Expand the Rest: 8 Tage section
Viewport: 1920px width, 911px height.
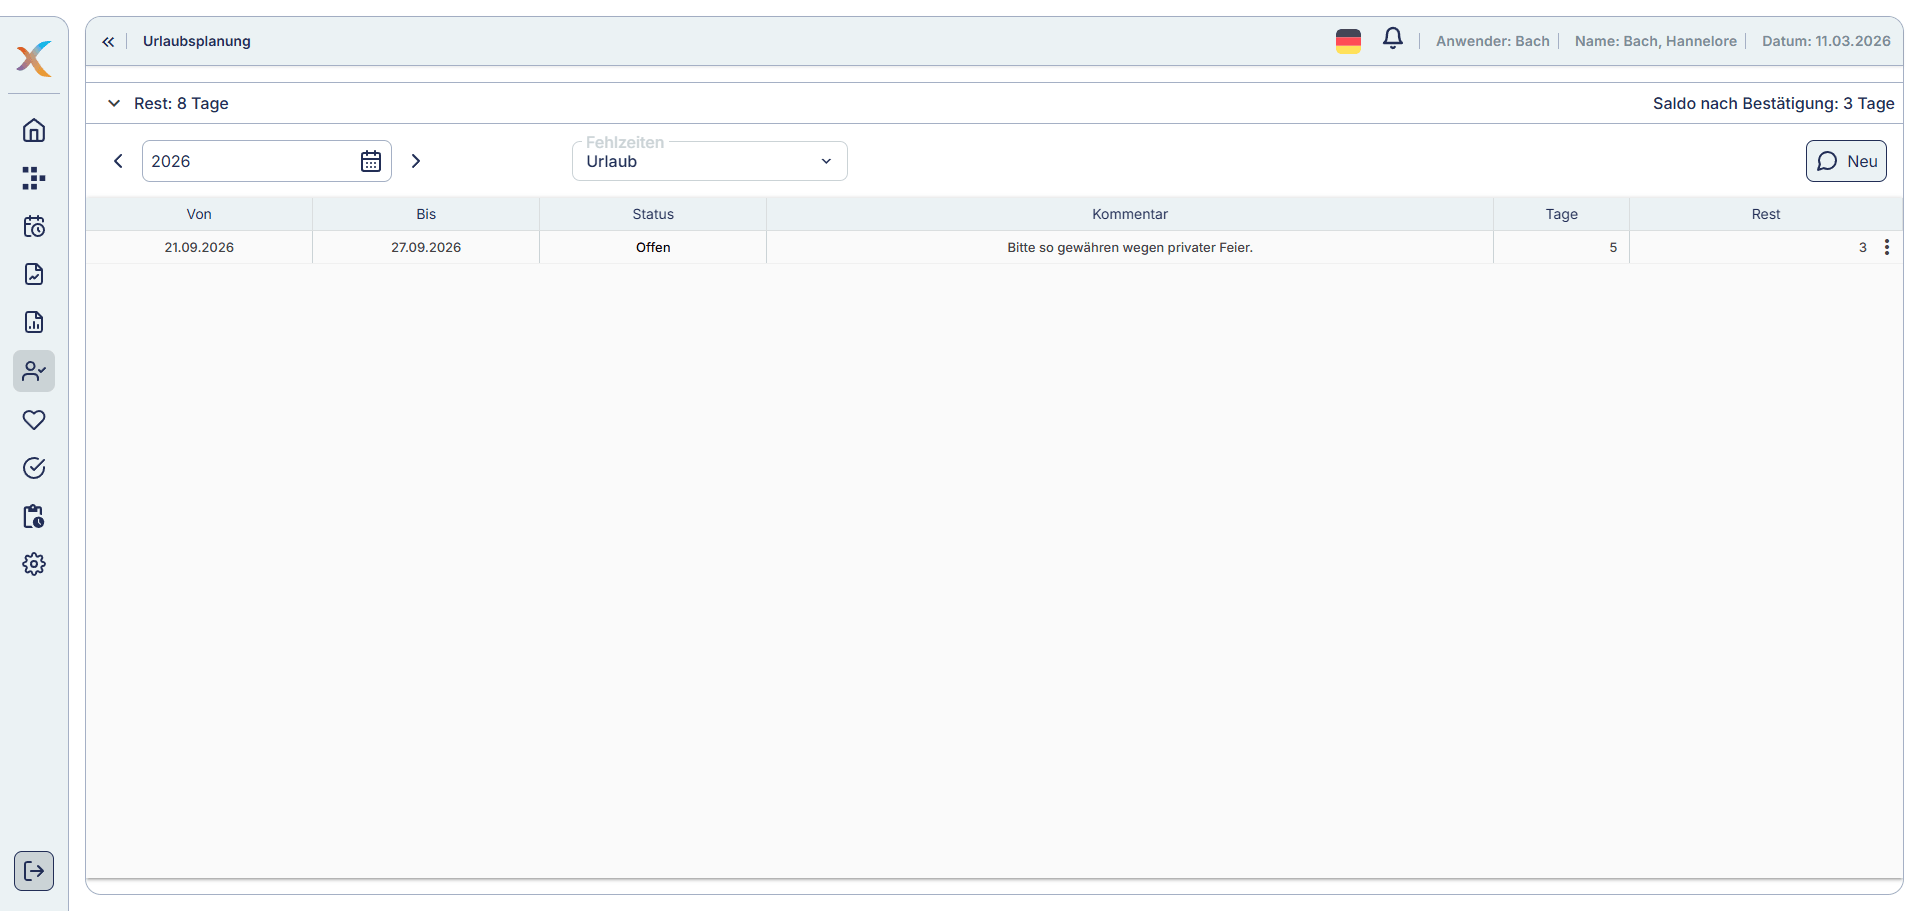tap(114, 104)
